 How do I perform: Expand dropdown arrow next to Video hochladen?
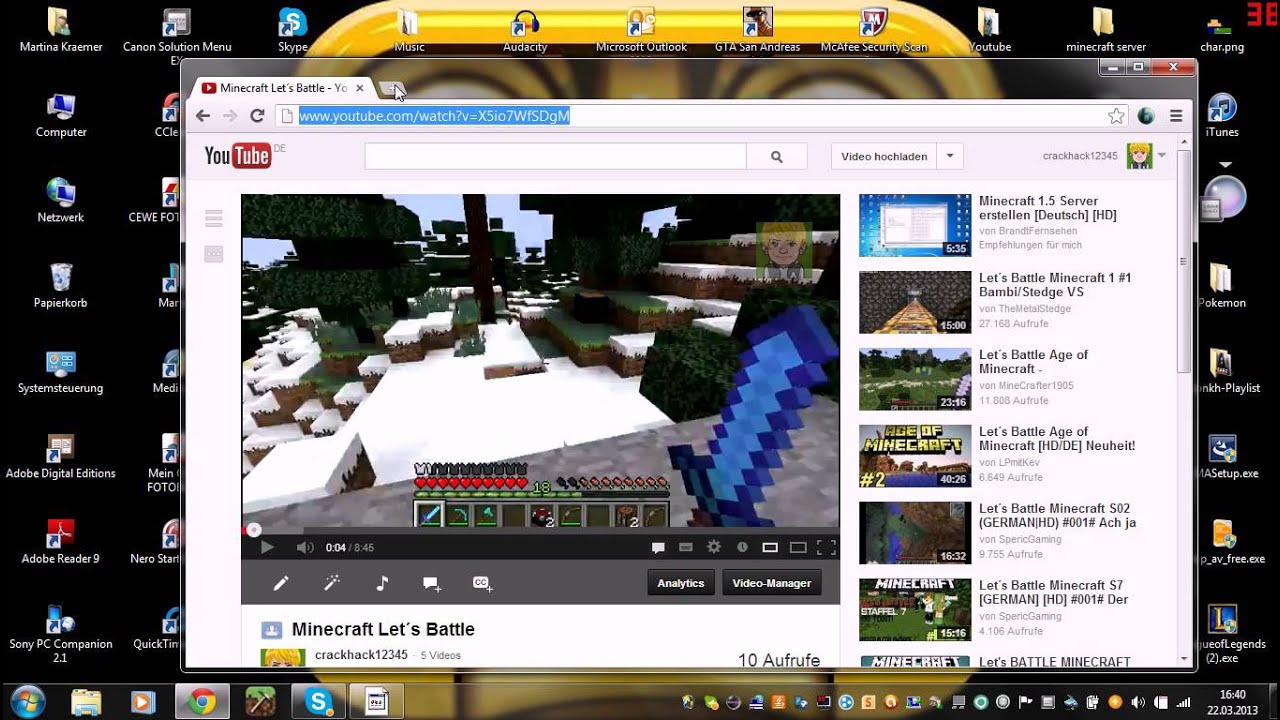[x=950, y=157]
